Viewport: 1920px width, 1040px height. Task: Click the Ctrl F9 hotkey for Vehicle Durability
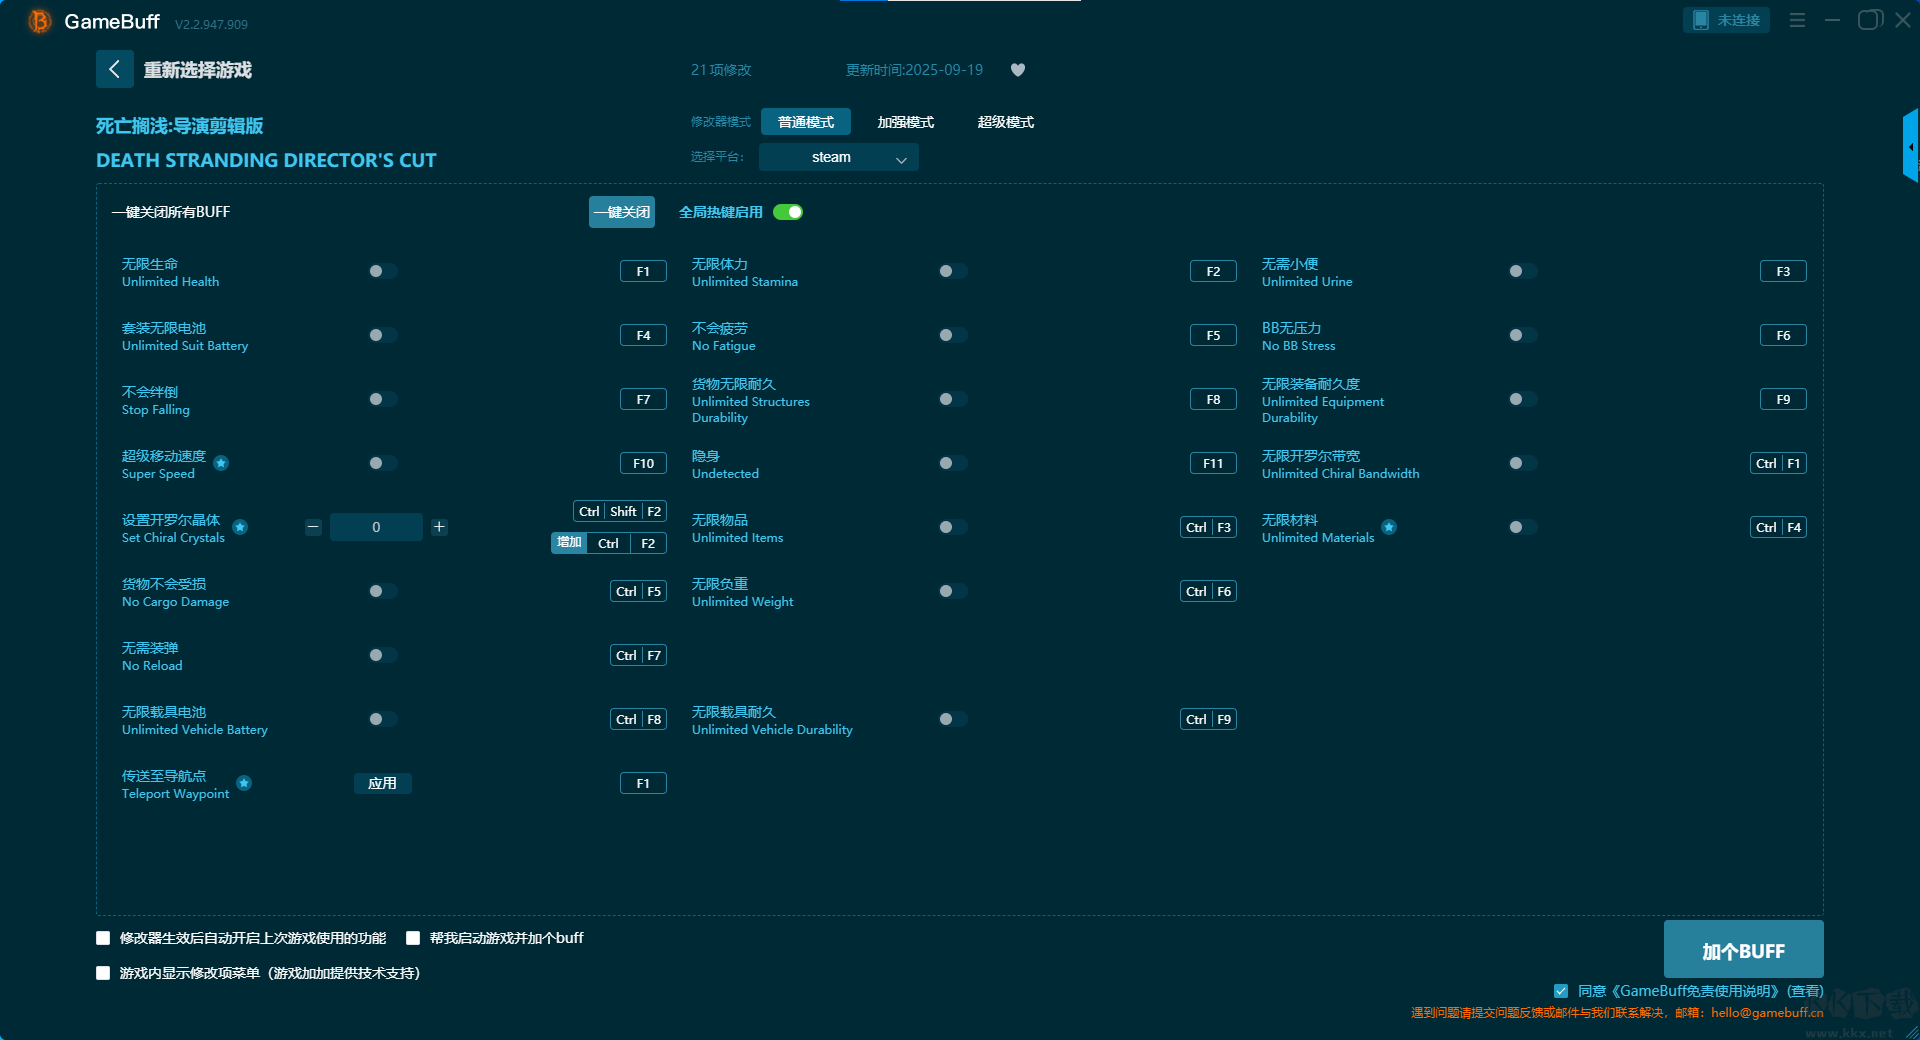coord(1208,719)
